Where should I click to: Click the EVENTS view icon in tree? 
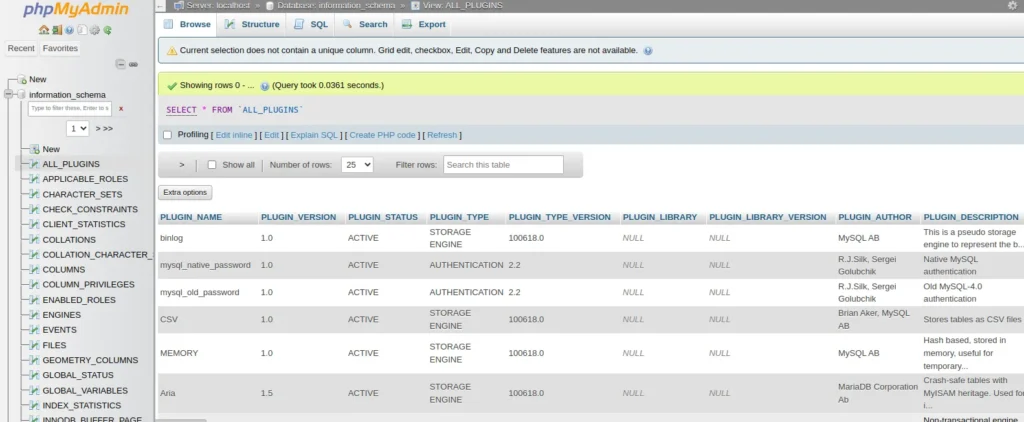click(35, 330)
